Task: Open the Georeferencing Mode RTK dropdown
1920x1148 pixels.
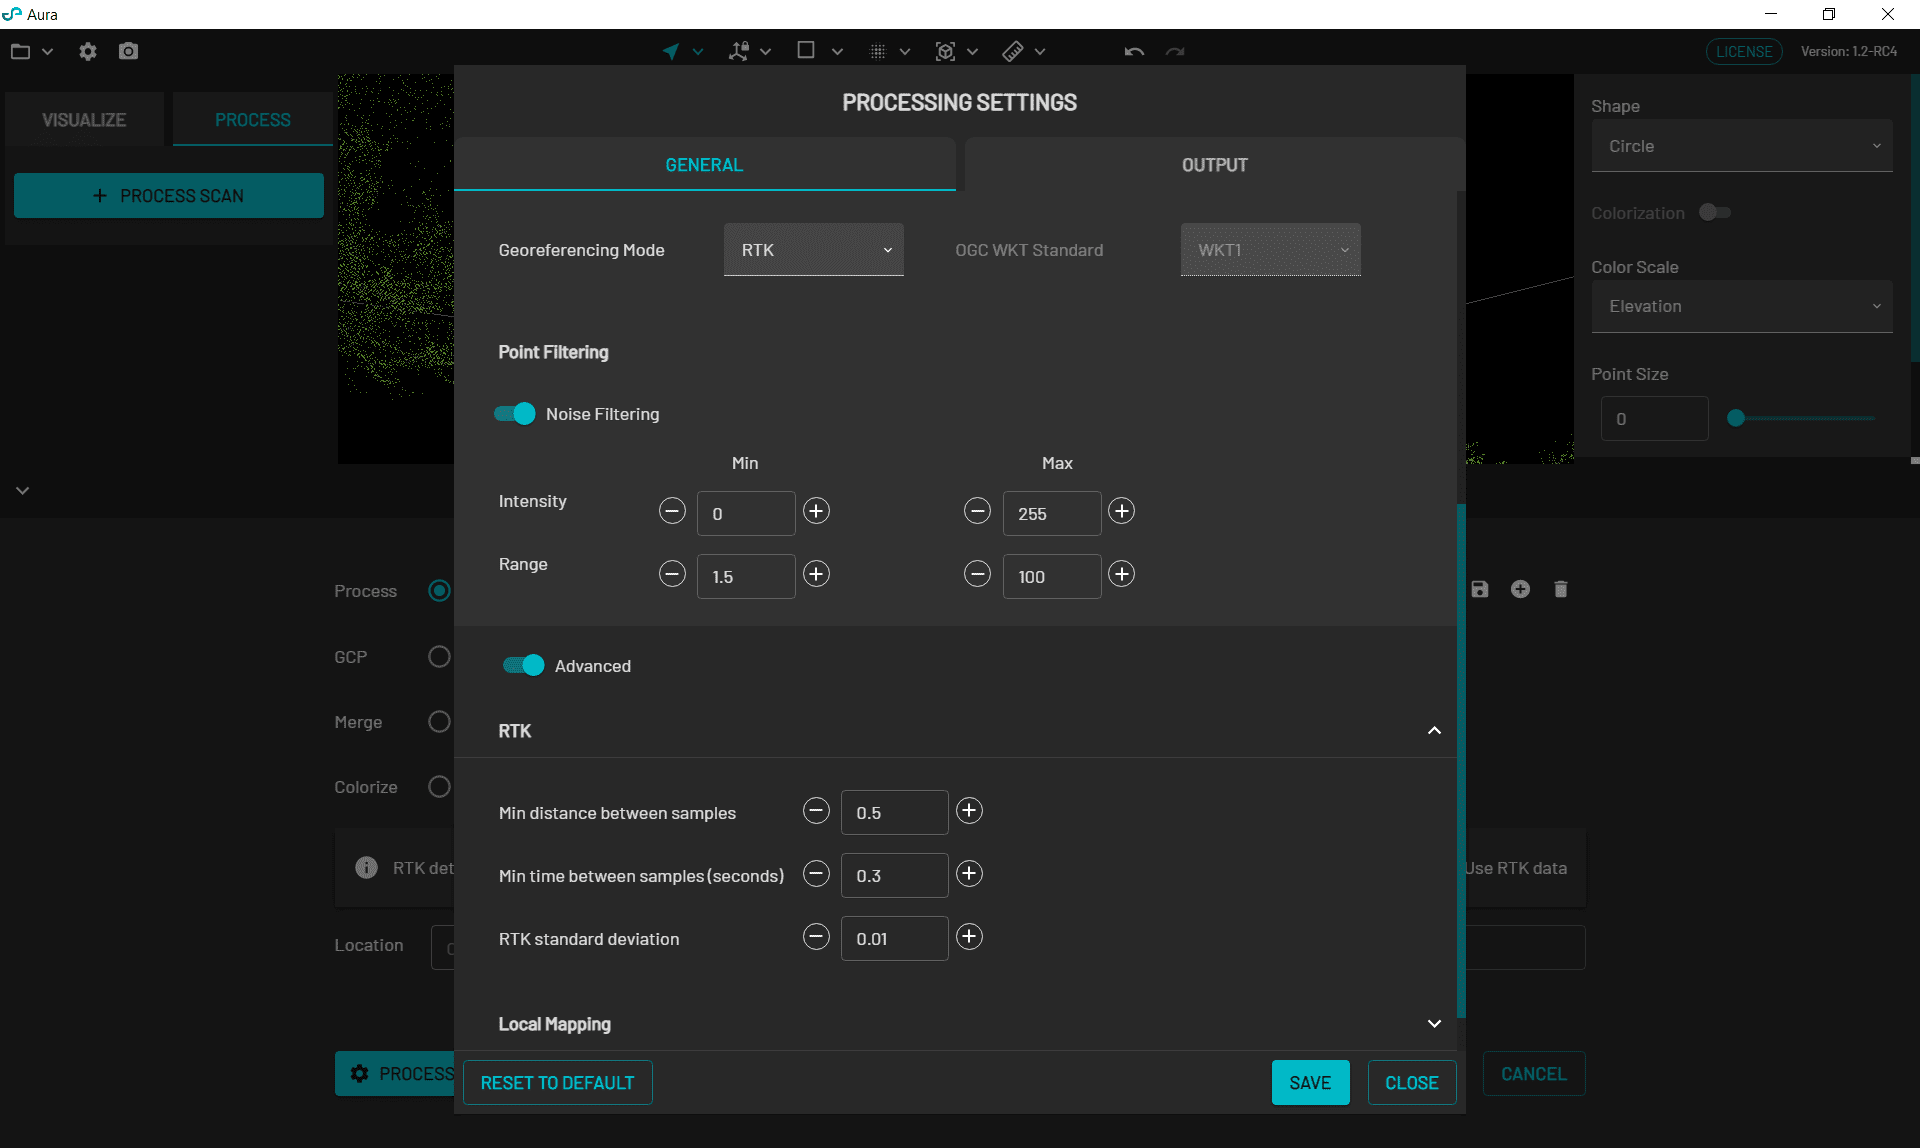Action: click(813, 250)
